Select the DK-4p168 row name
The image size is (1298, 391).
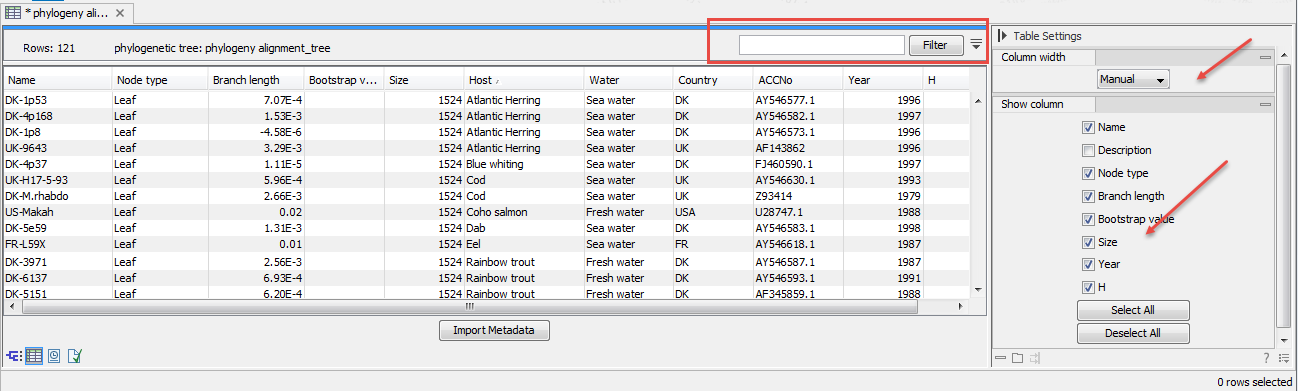pos(29,116)
